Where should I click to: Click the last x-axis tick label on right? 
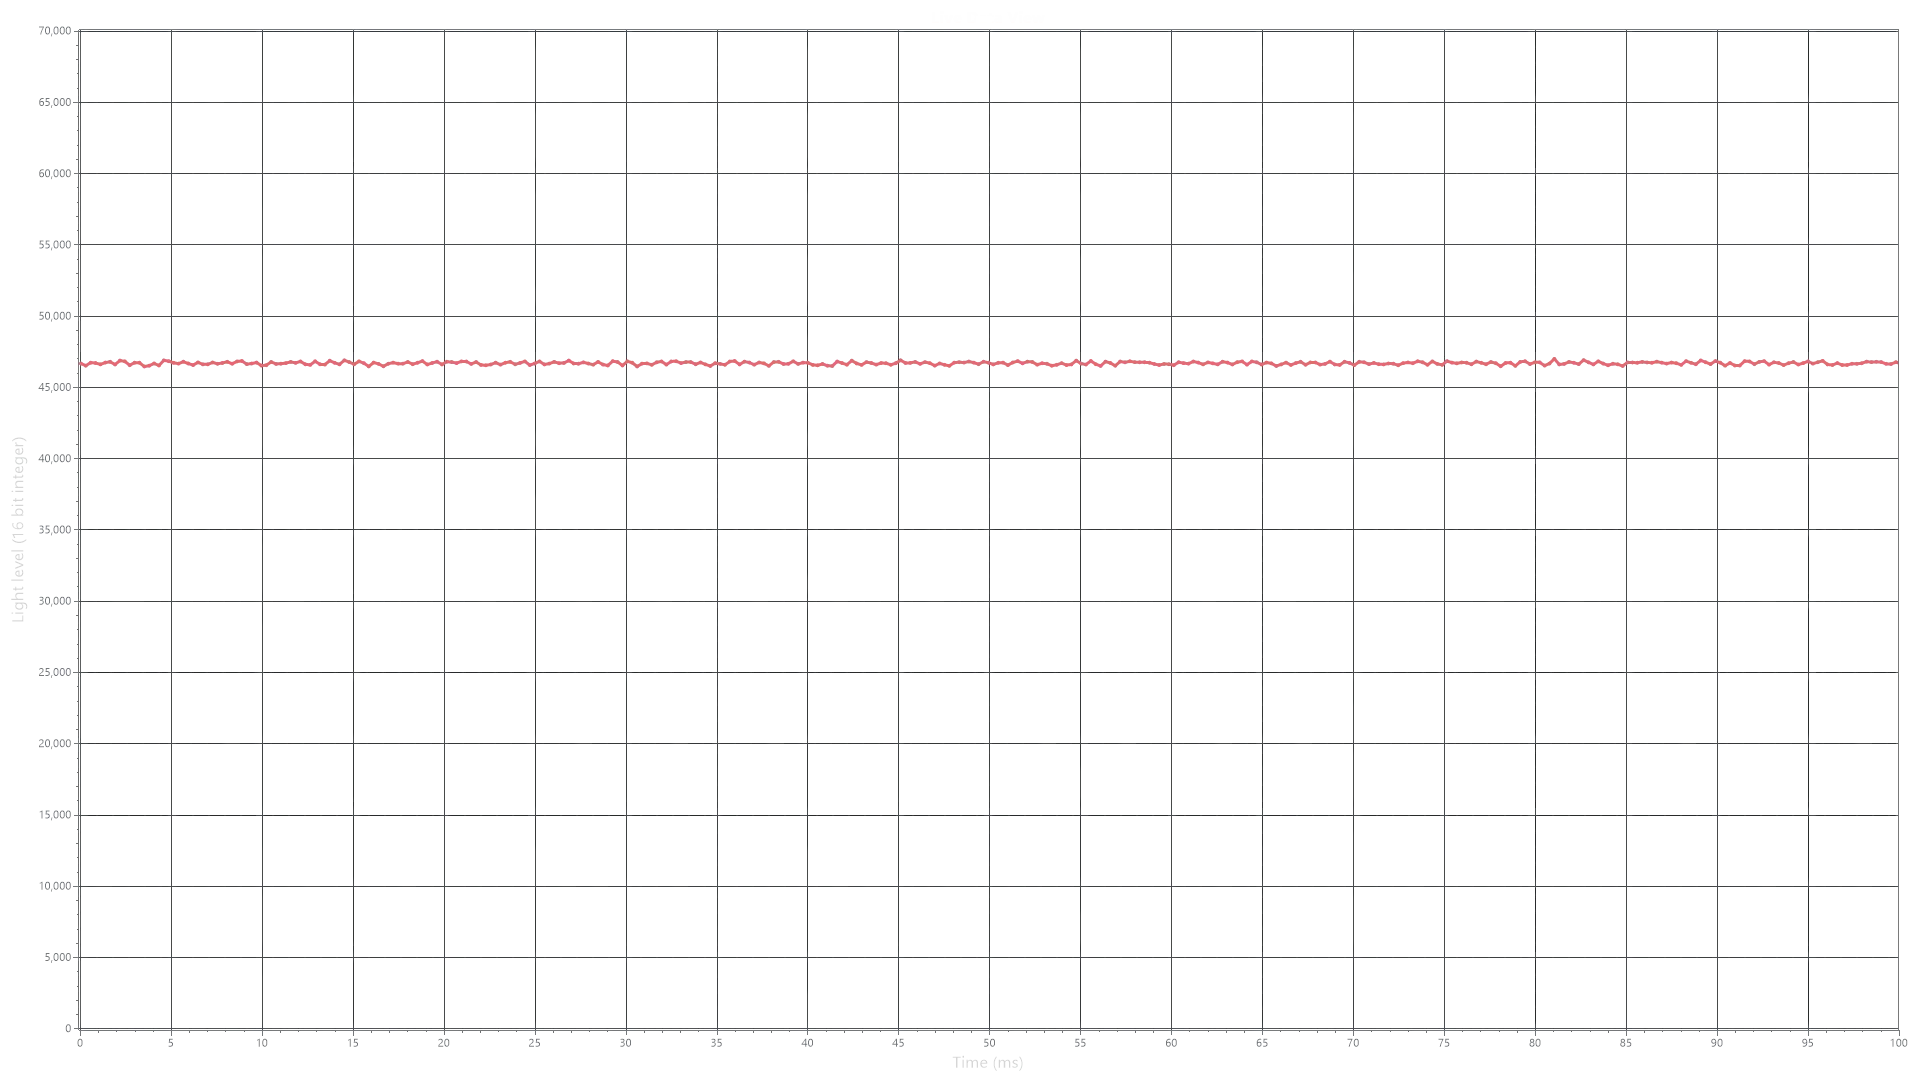[x=1898, y=1041]
